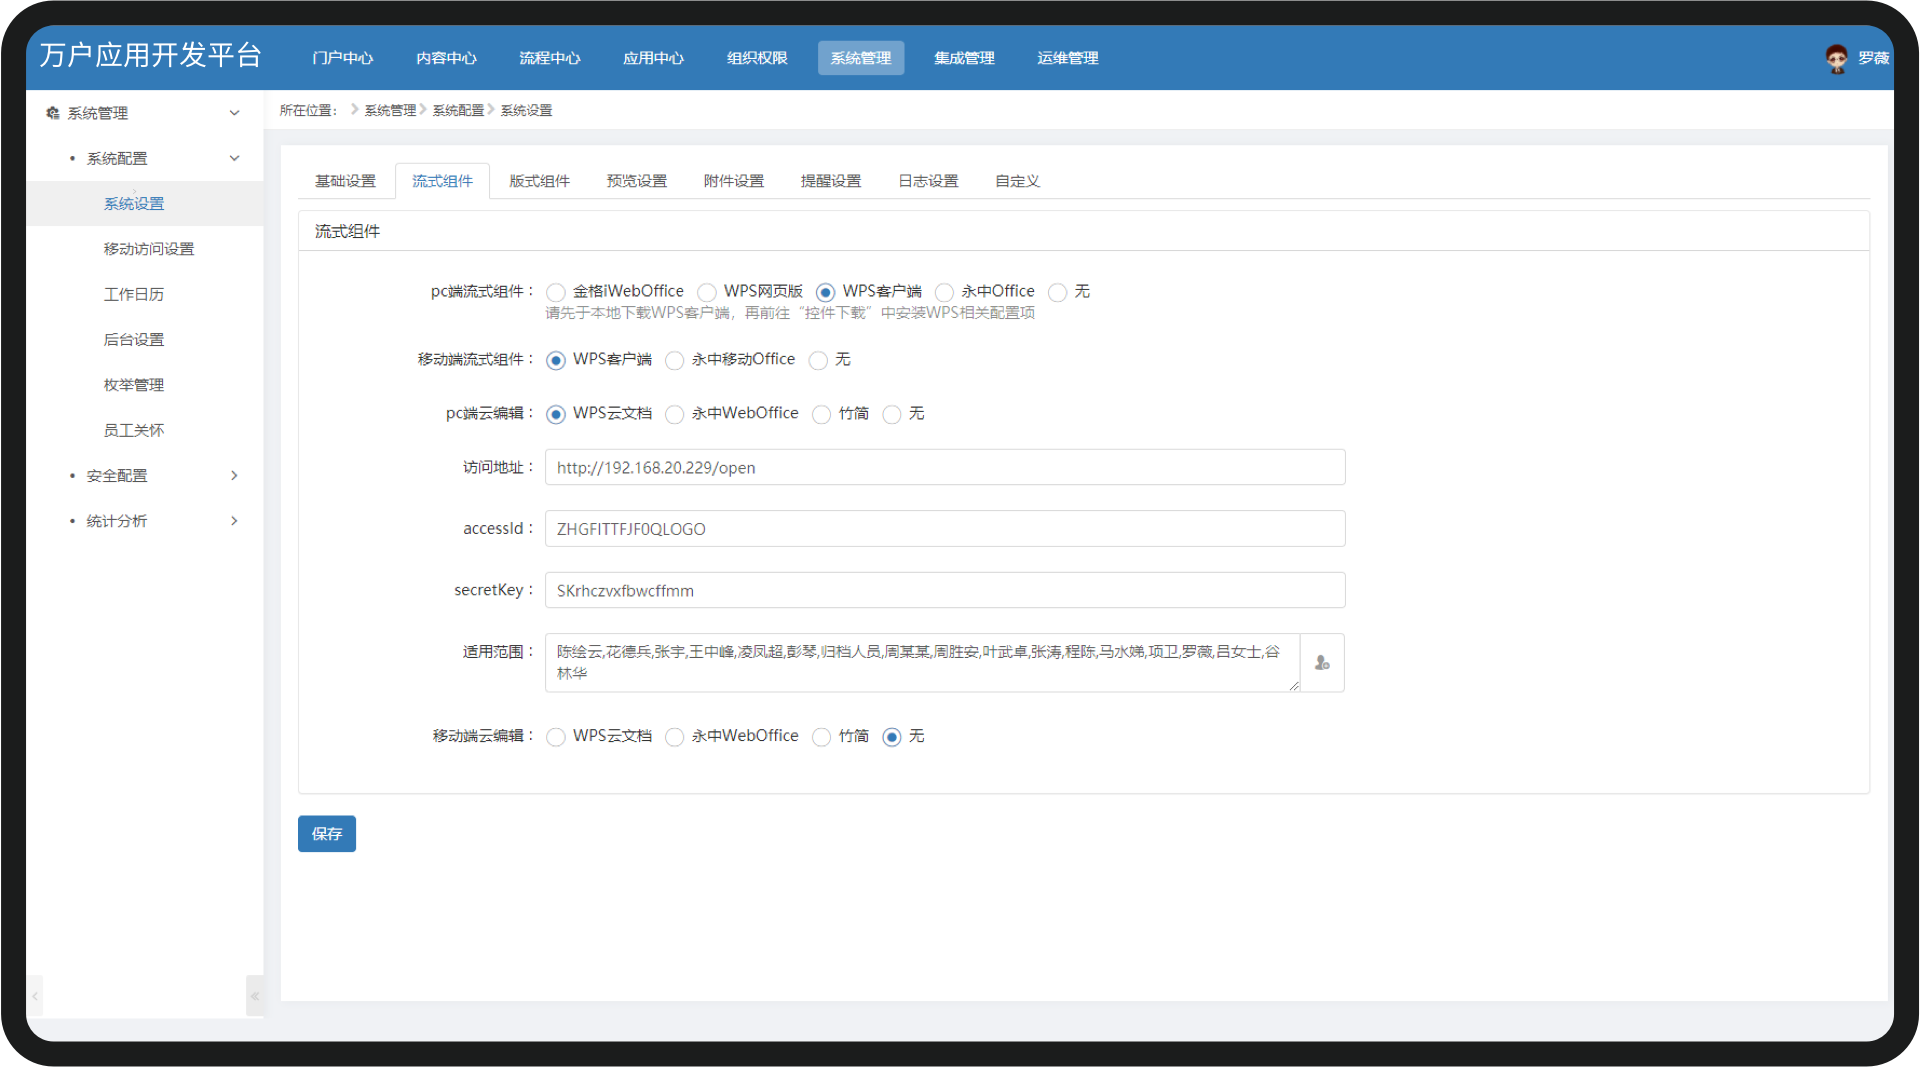Image resolution: width=1920 pixels, height=1067 pixels.
Task: Open the 日志设置 tab
Action: point(928,181)
